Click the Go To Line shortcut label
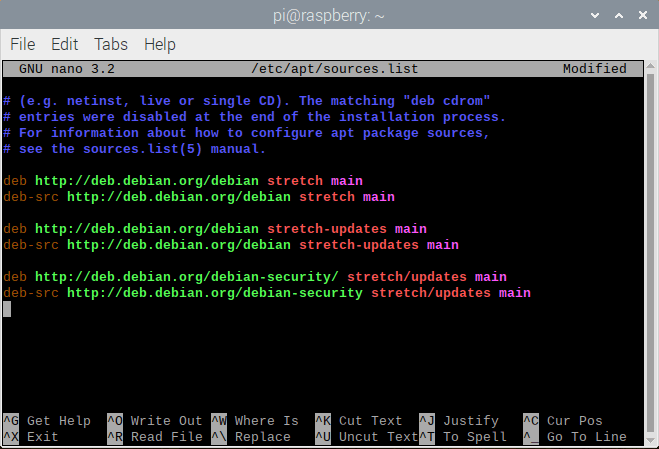 click(586, 437)
